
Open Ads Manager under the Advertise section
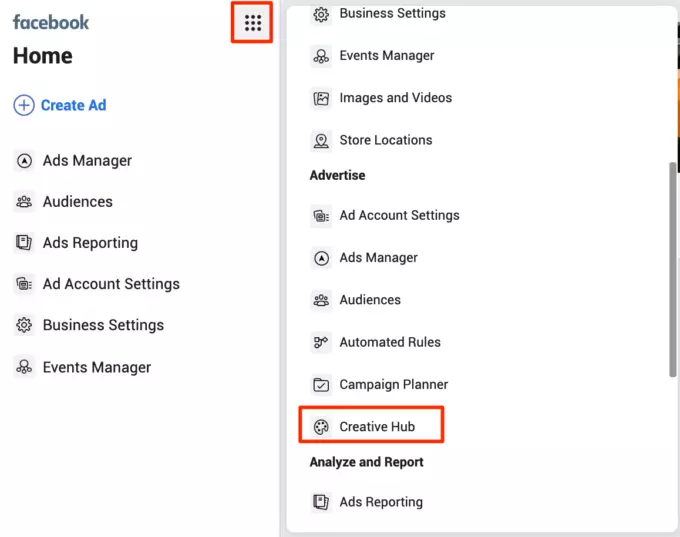[x=378, y=258]
